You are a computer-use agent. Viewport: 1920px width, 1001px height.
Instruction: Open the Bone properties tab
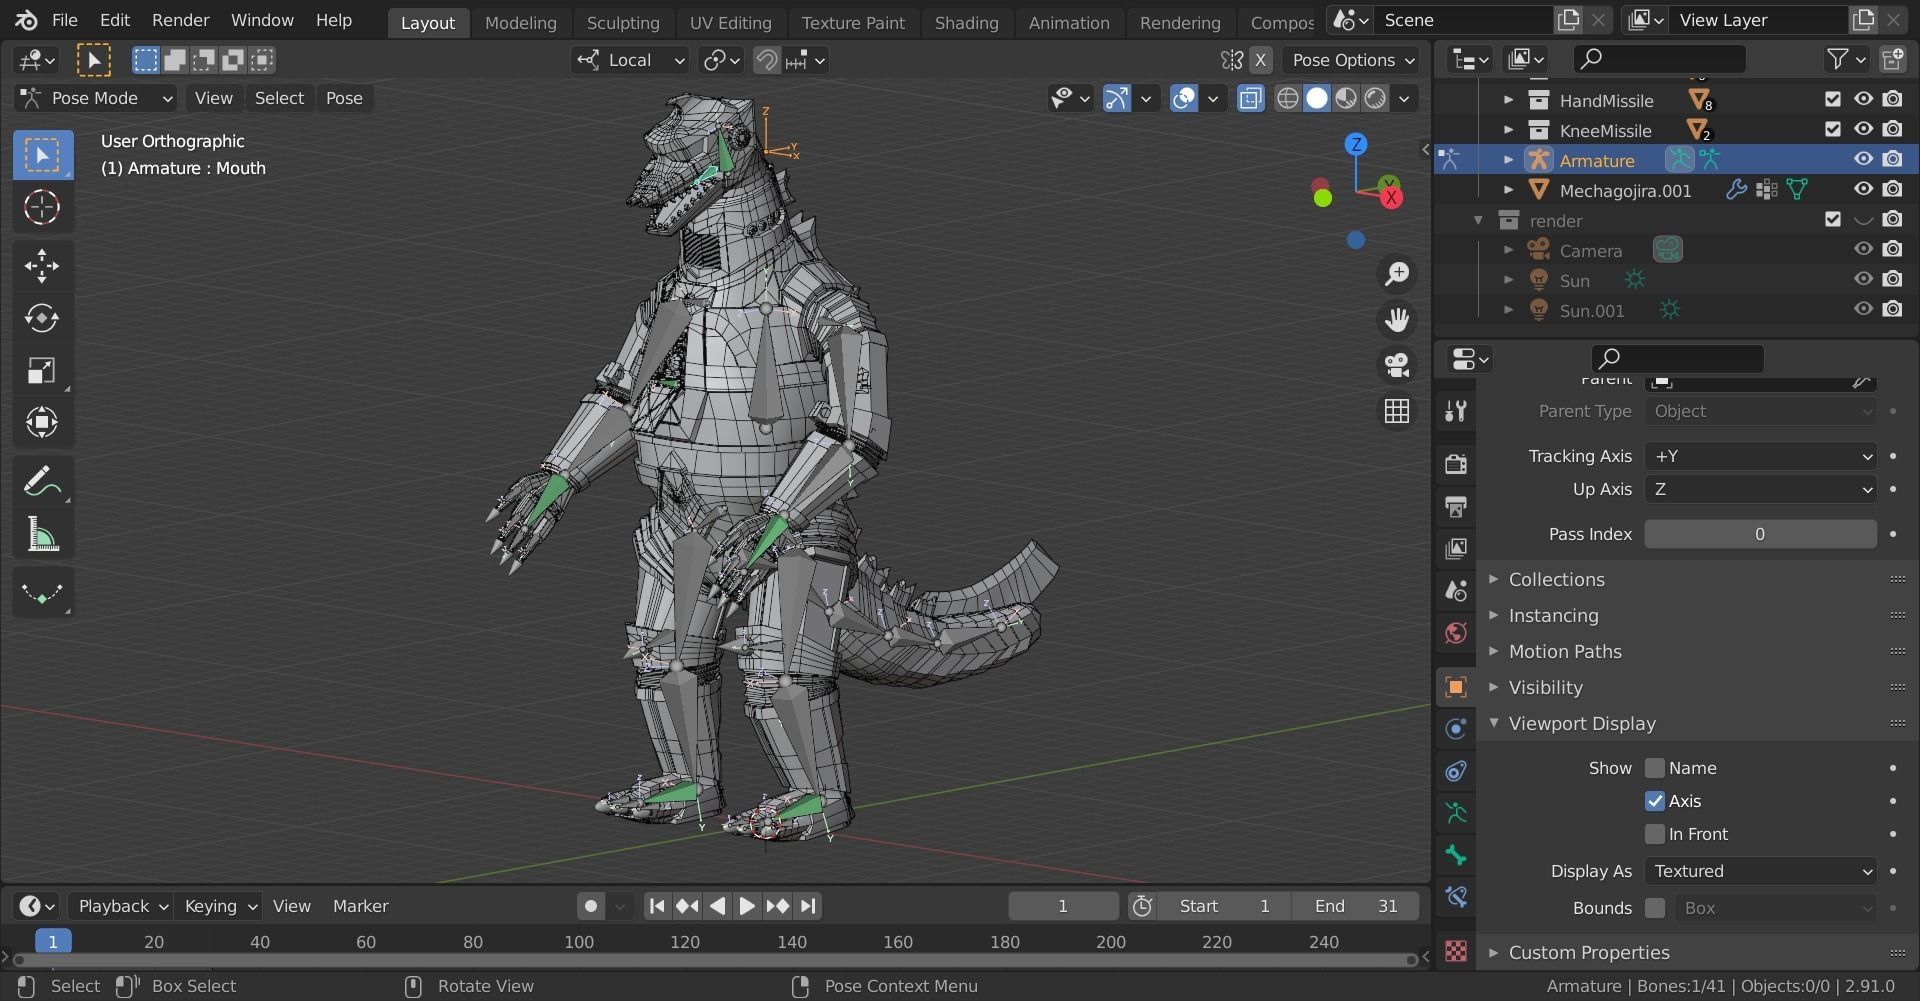[x=1456, y=855]
